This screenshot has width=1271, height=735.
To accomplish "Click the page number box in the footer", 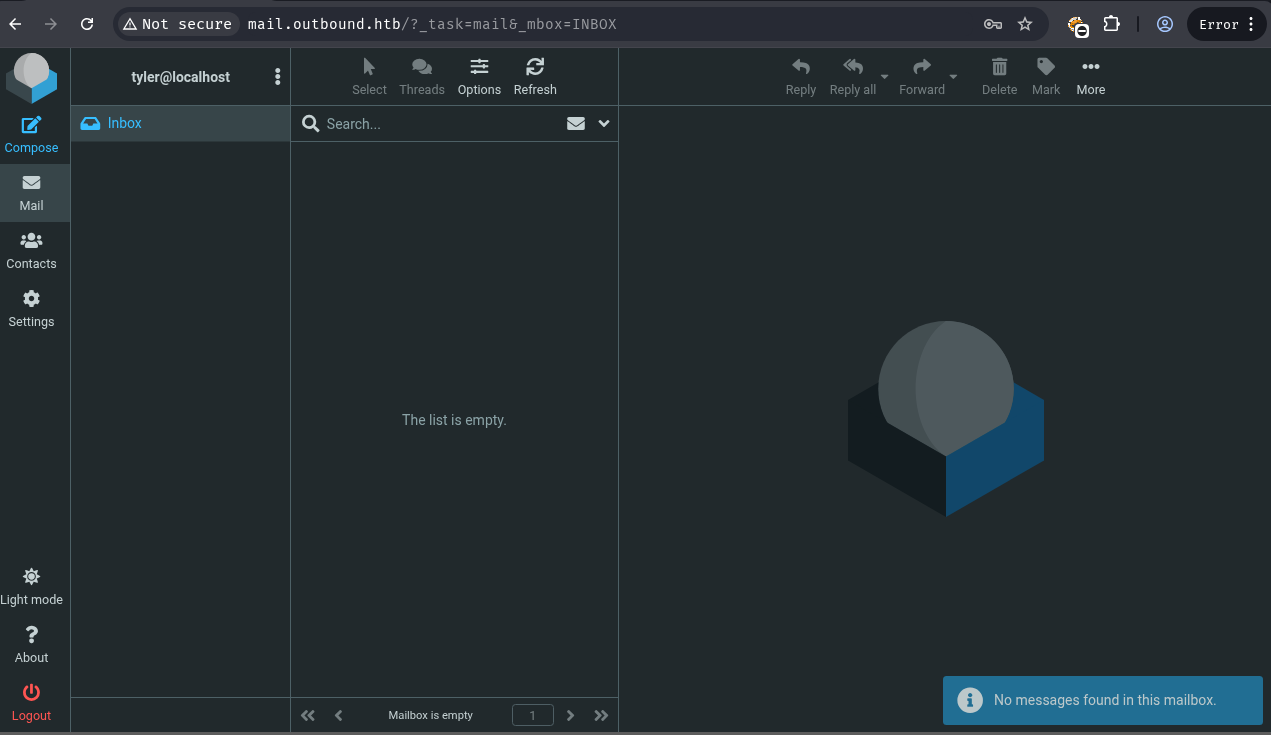I will (532, 715).
